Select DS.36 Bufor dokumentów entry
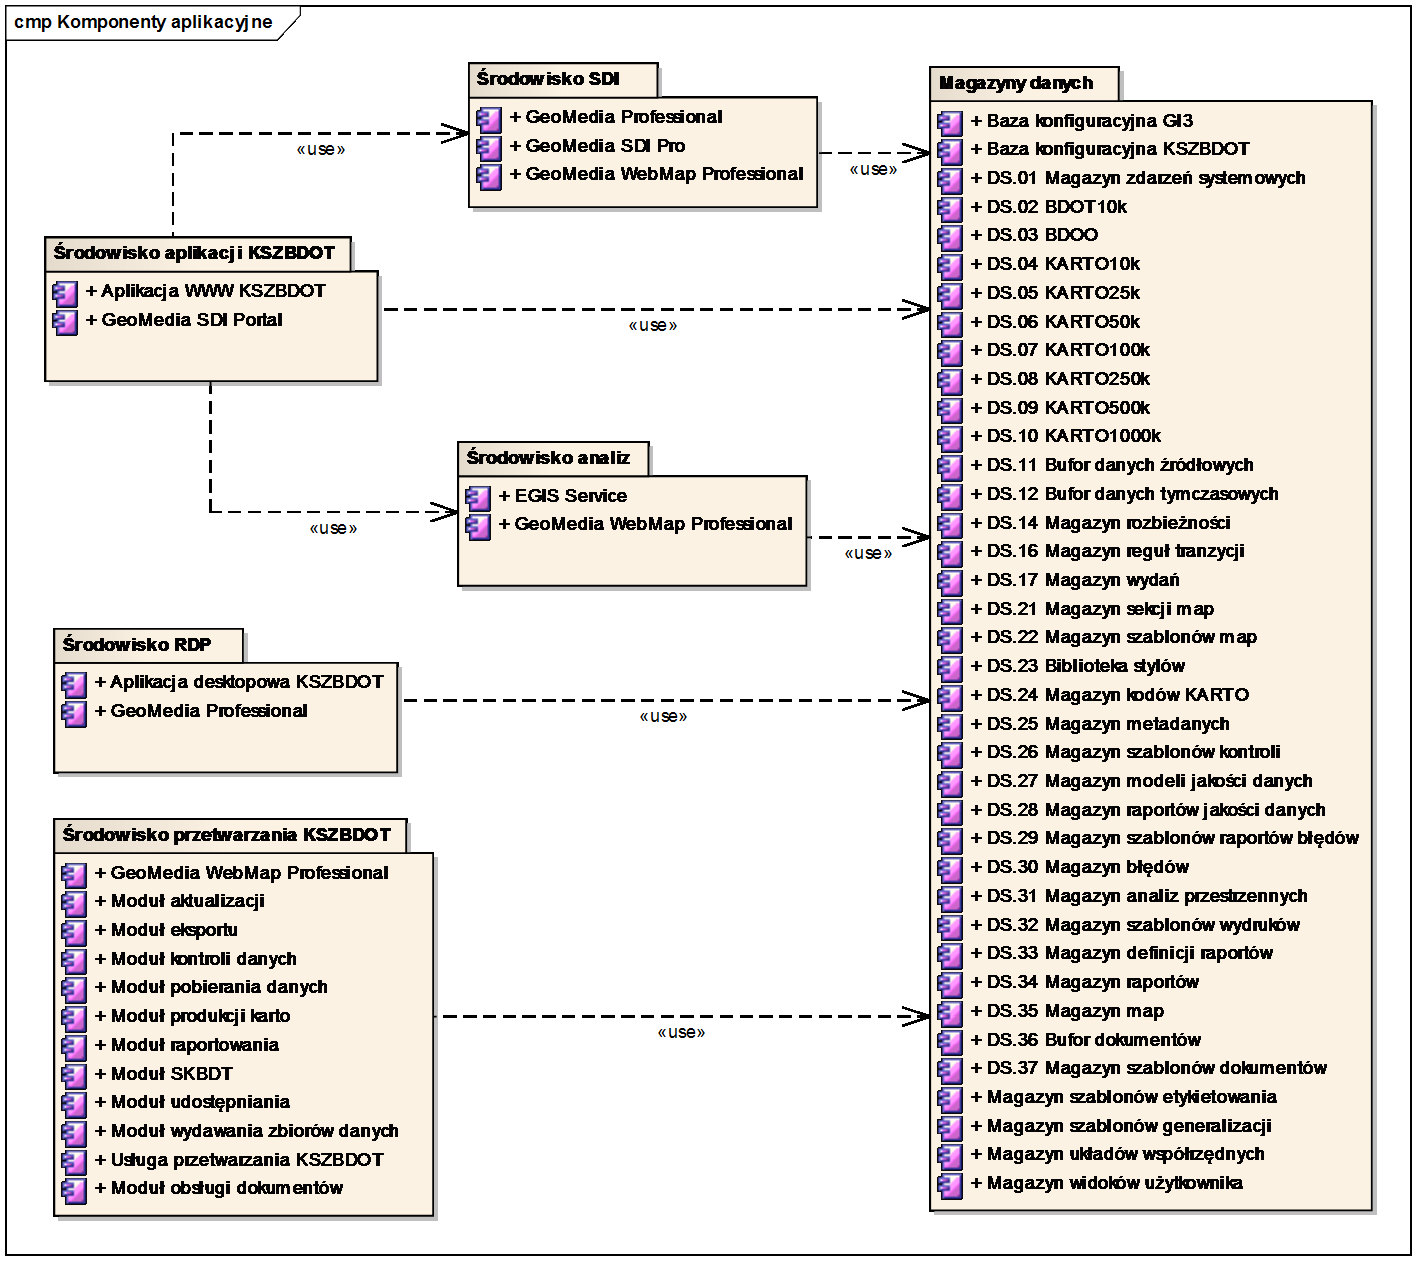 [1085, 1040]
